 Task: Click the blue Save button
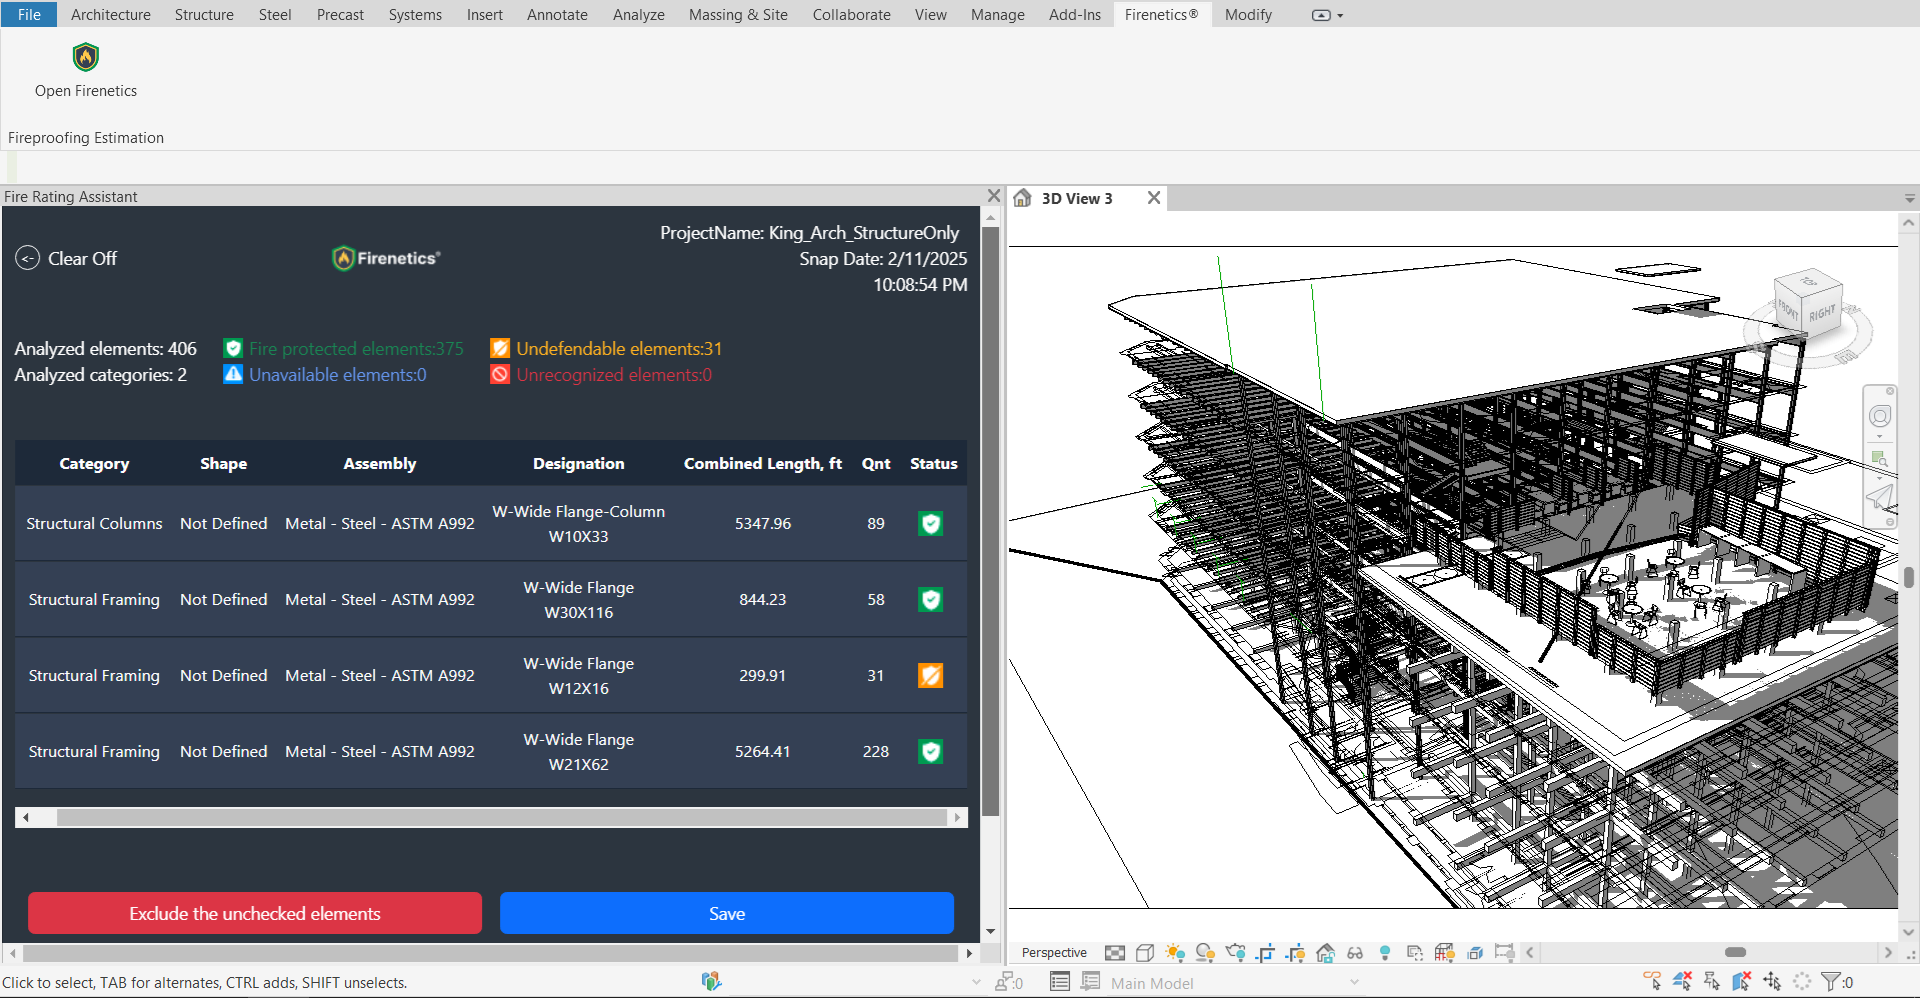727,913
